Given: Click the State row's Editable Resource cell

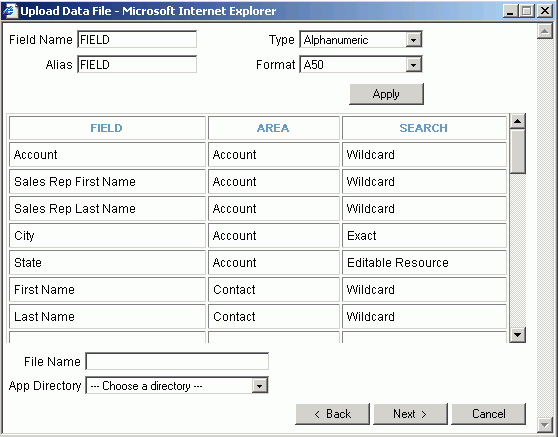Looking at the screenshot, I should 424,263.
